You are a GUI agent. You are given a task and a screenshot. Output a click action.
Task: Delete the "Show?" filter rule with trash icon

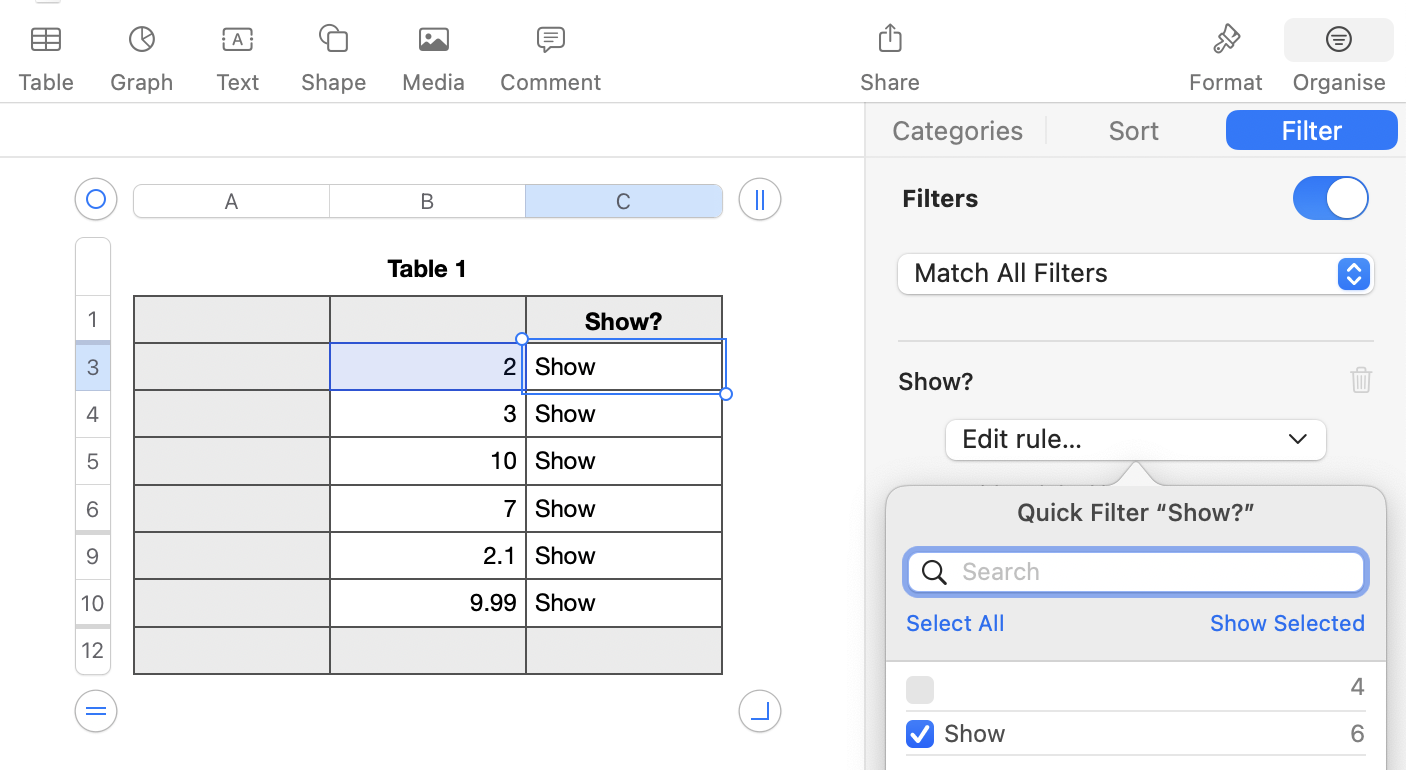(1360, 380)
